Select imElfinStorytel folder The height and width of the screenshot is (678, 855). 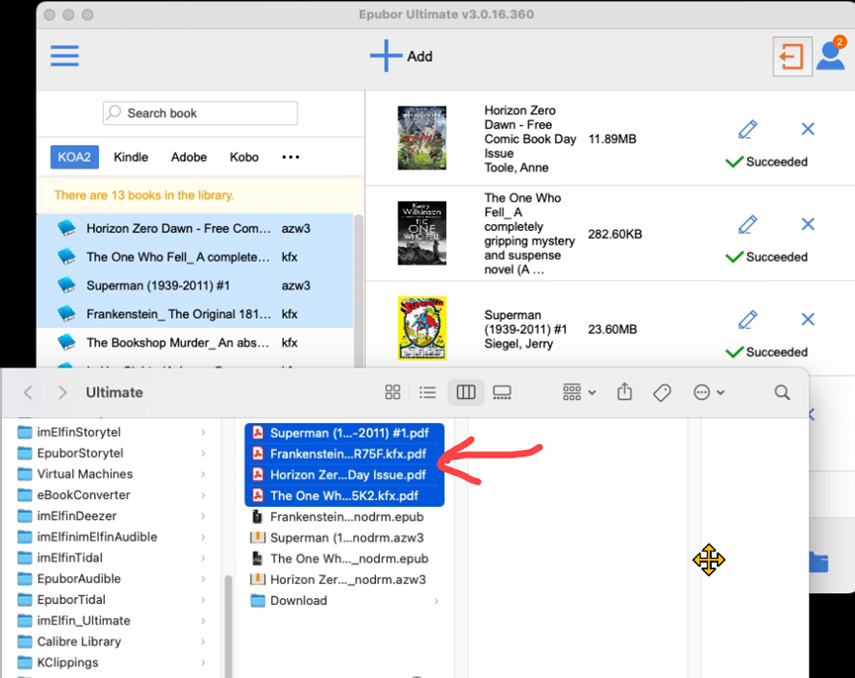pos(112,432)
